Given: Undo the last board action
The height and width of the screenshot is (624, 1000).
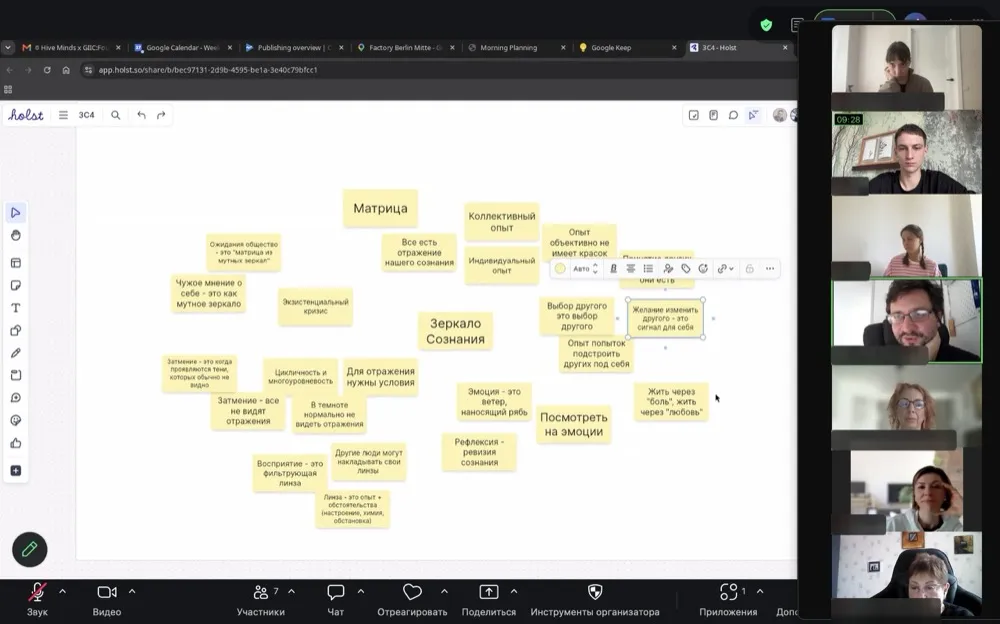Looking at the screenshot, I should pos(142,115).
